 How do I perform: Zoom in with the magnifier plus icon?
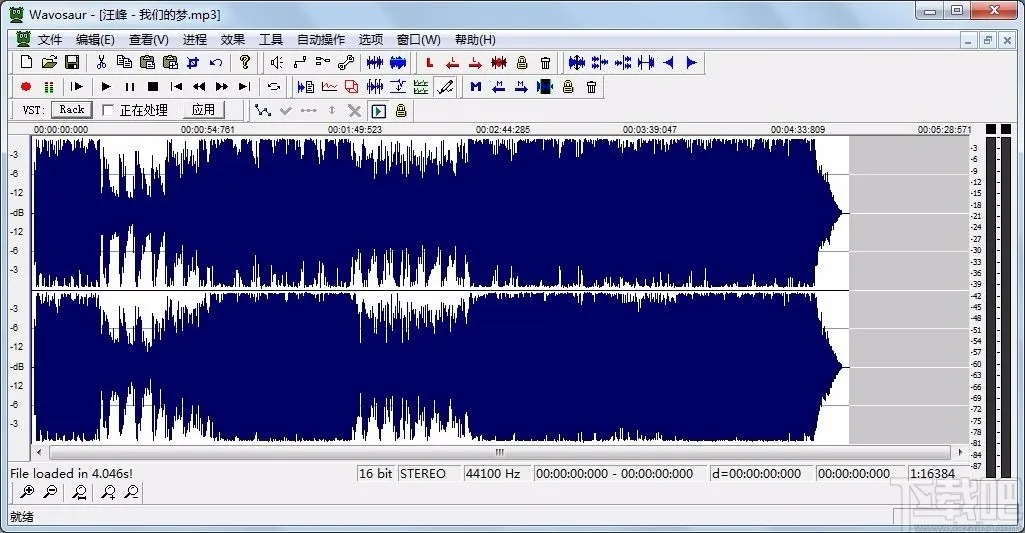[27, 492]
